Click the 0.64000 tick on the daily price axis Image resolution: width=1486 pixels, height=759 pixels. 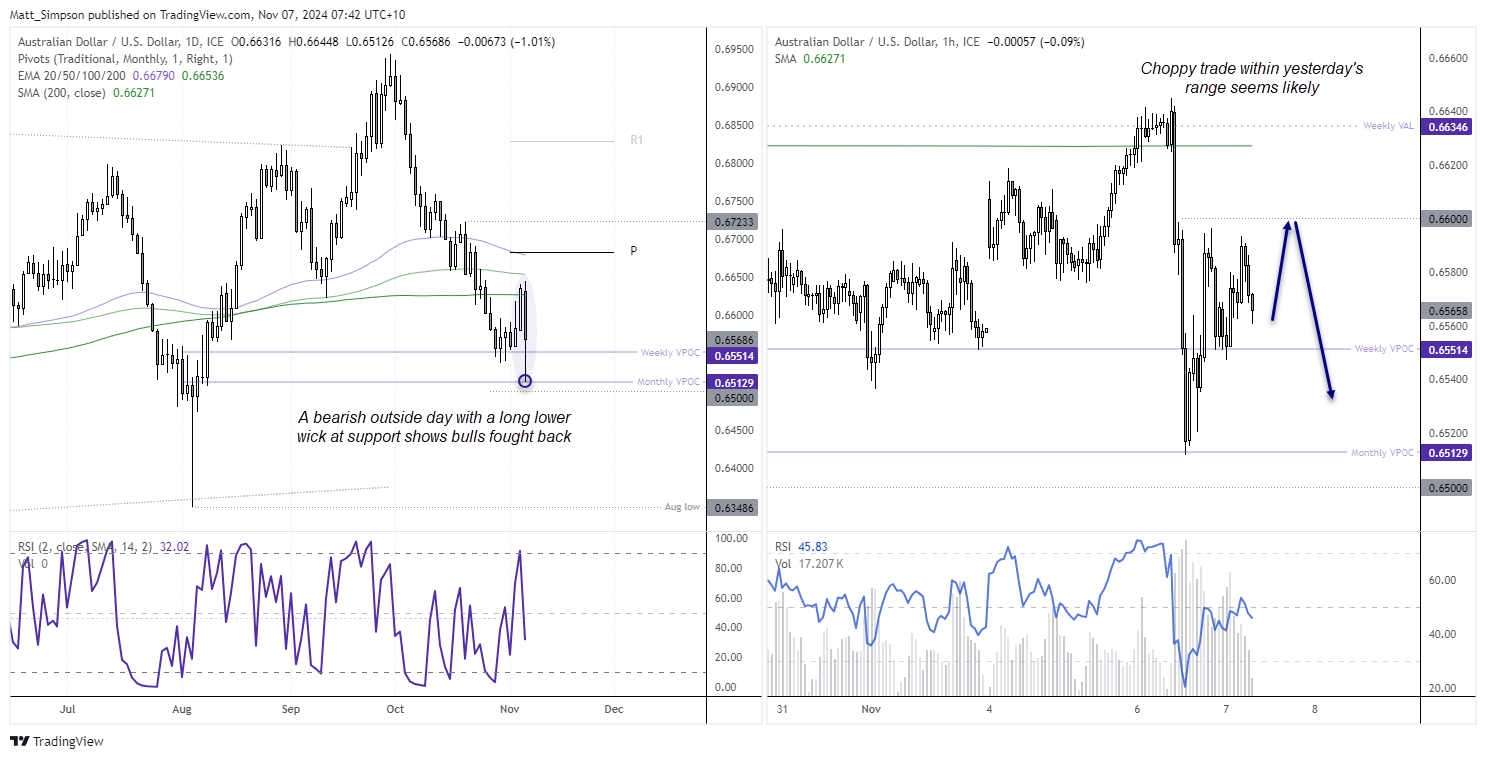734,468
